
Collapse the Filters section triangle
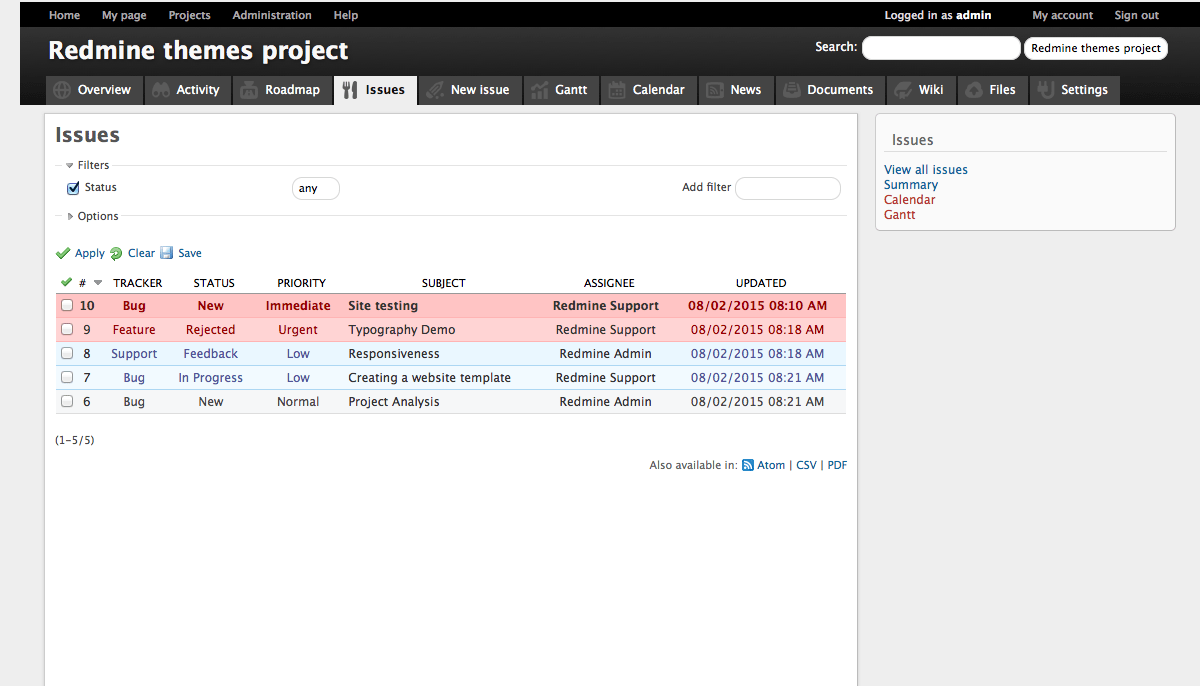click(70, 165)
